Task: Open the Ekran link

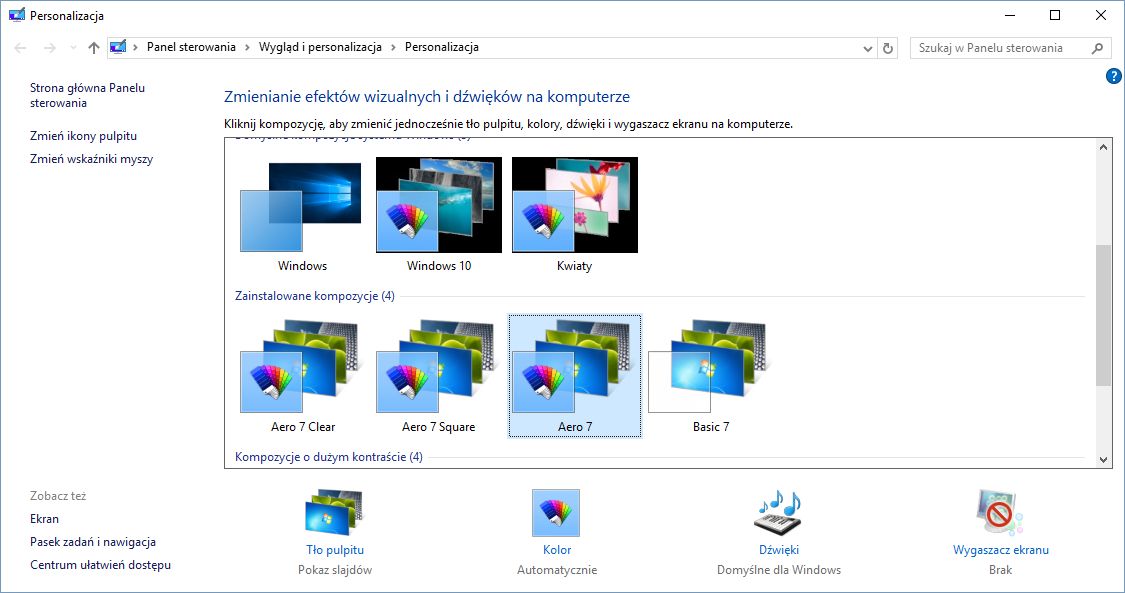Action: coord(44,518)
